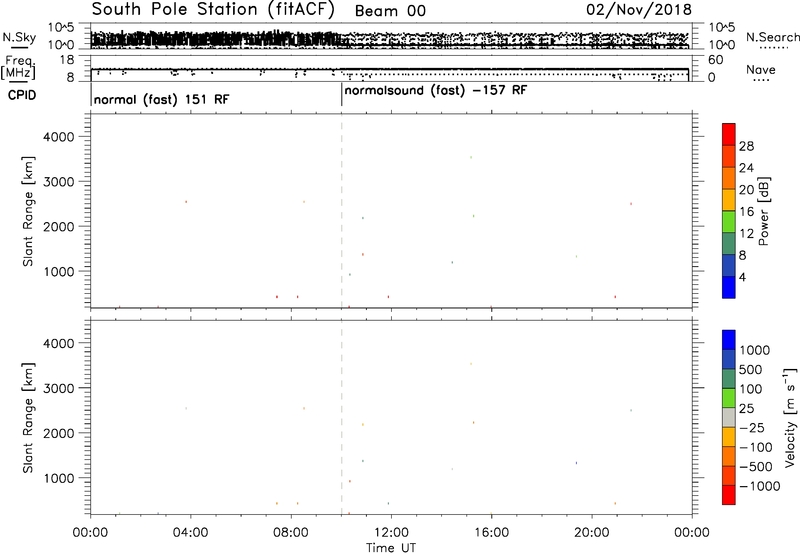
Task: Click the '-1000' Velocity colorbar label
Action: pos(760,486)
